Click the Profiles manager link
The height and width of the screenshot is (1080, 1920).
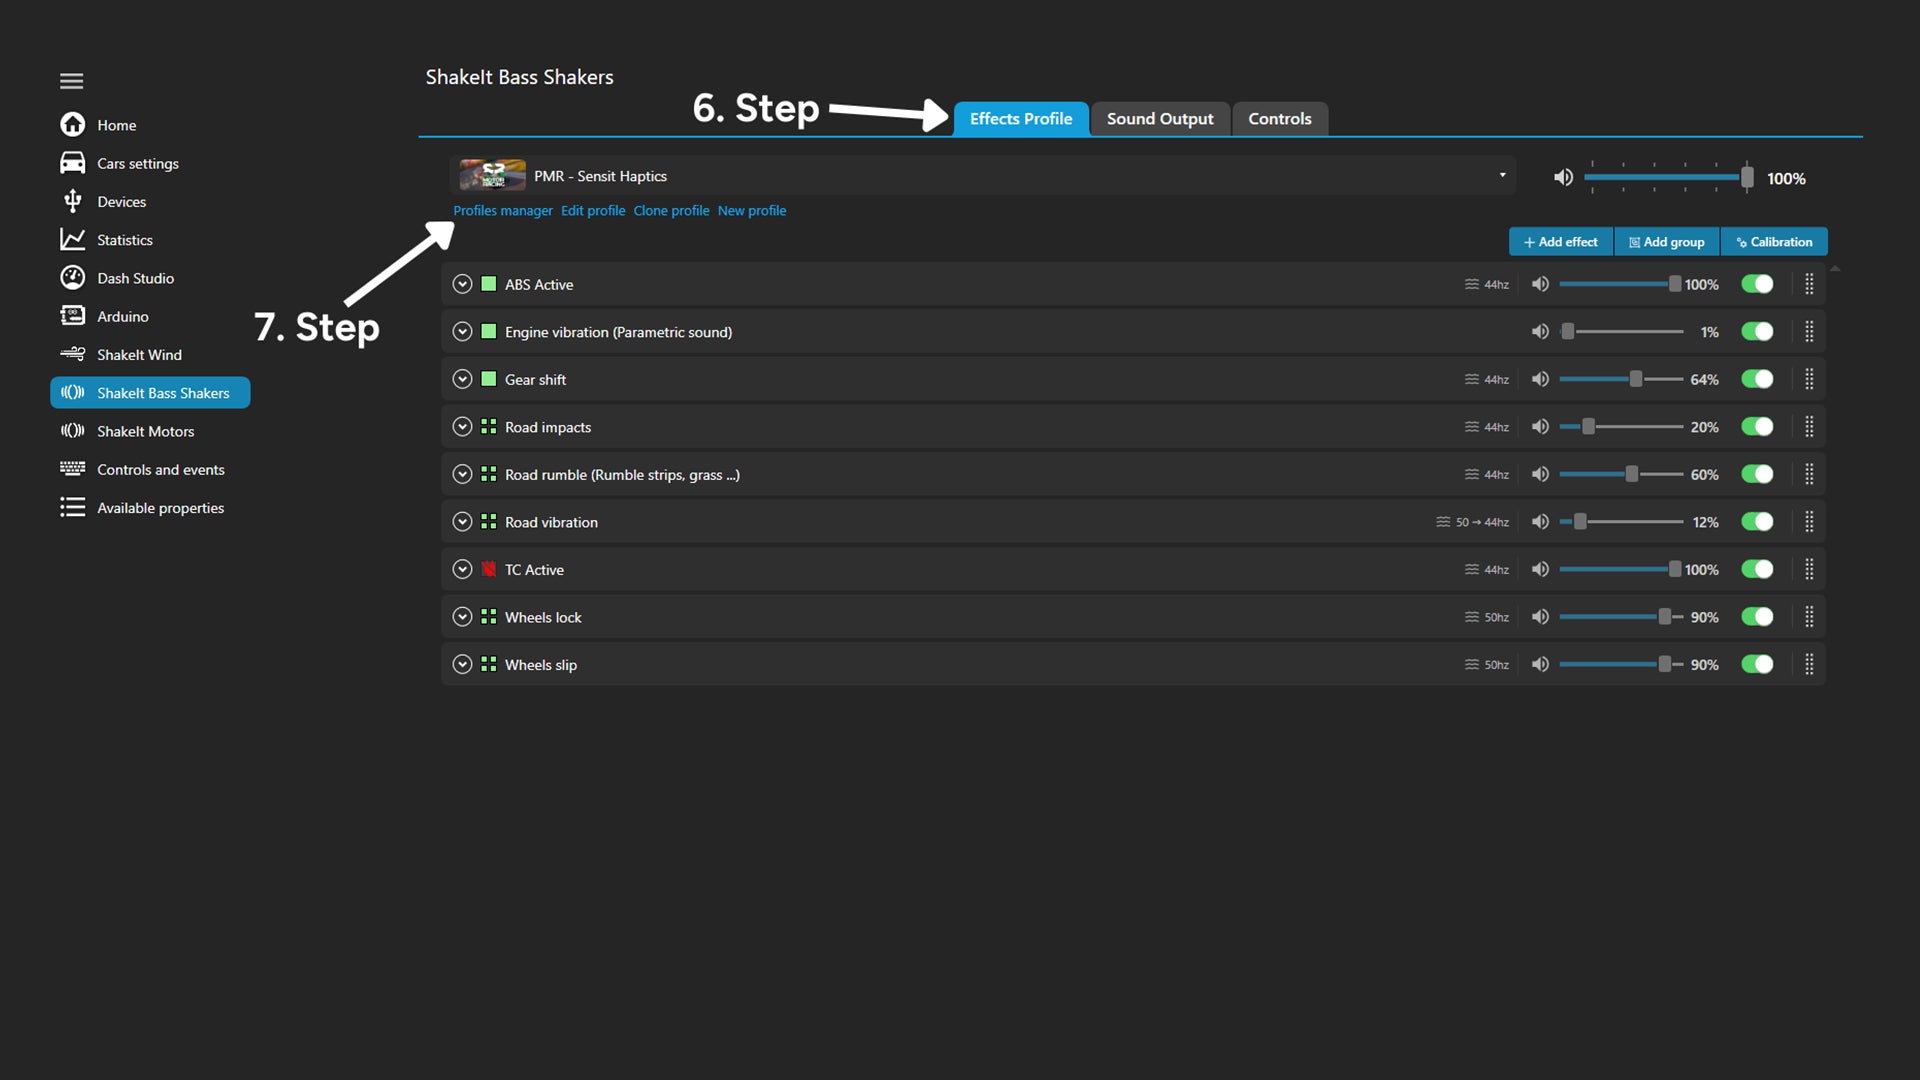502,211
